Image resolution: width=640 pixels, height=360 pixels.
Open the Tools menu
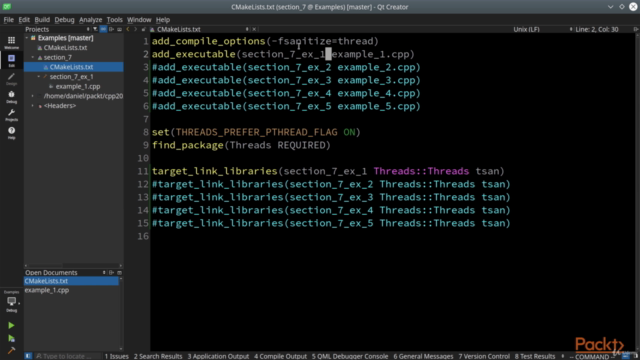coord(114,20)
